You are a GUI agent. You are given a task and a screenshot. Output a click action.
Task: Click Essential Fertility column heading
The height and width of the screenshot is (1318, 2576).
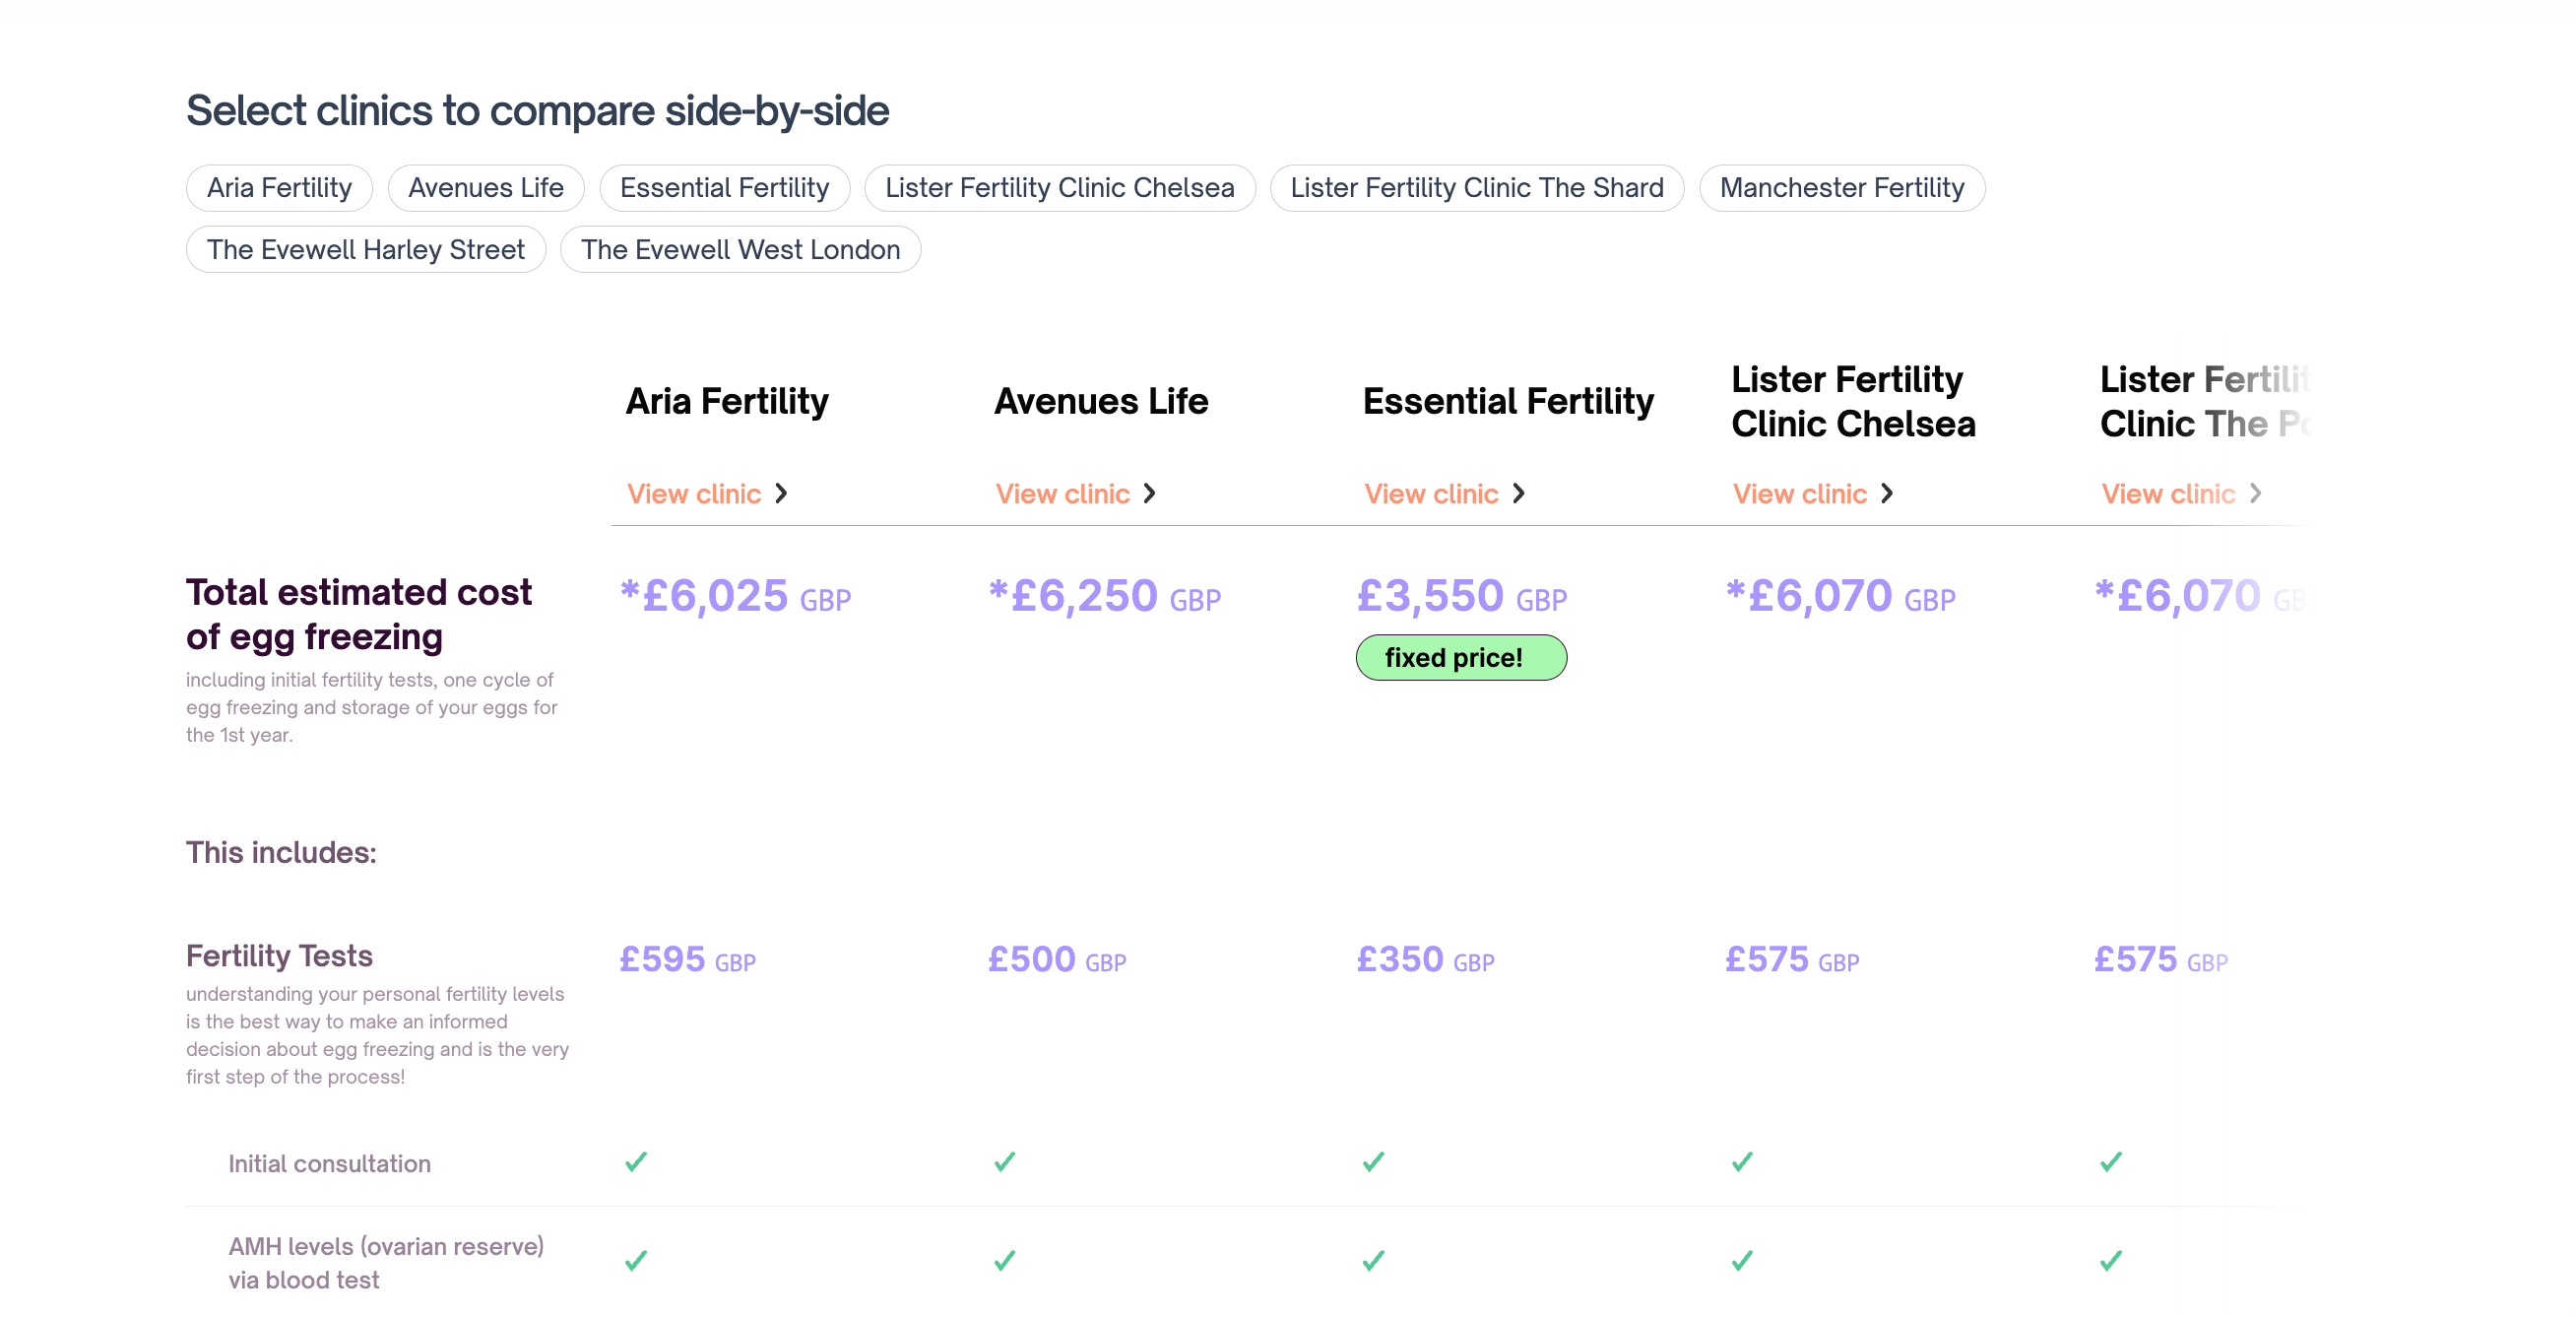pos(1508,402)
